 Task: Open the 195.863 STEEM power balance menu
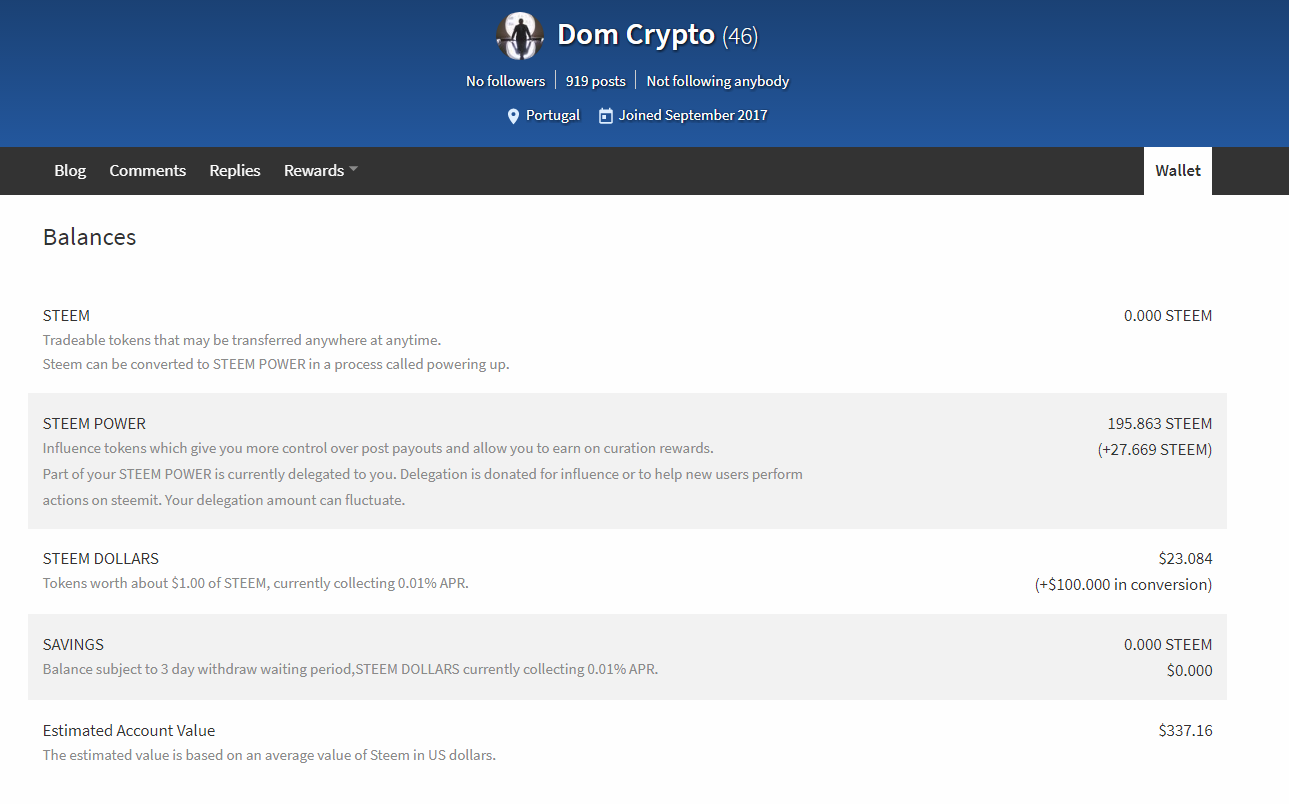coord(1160,424)
